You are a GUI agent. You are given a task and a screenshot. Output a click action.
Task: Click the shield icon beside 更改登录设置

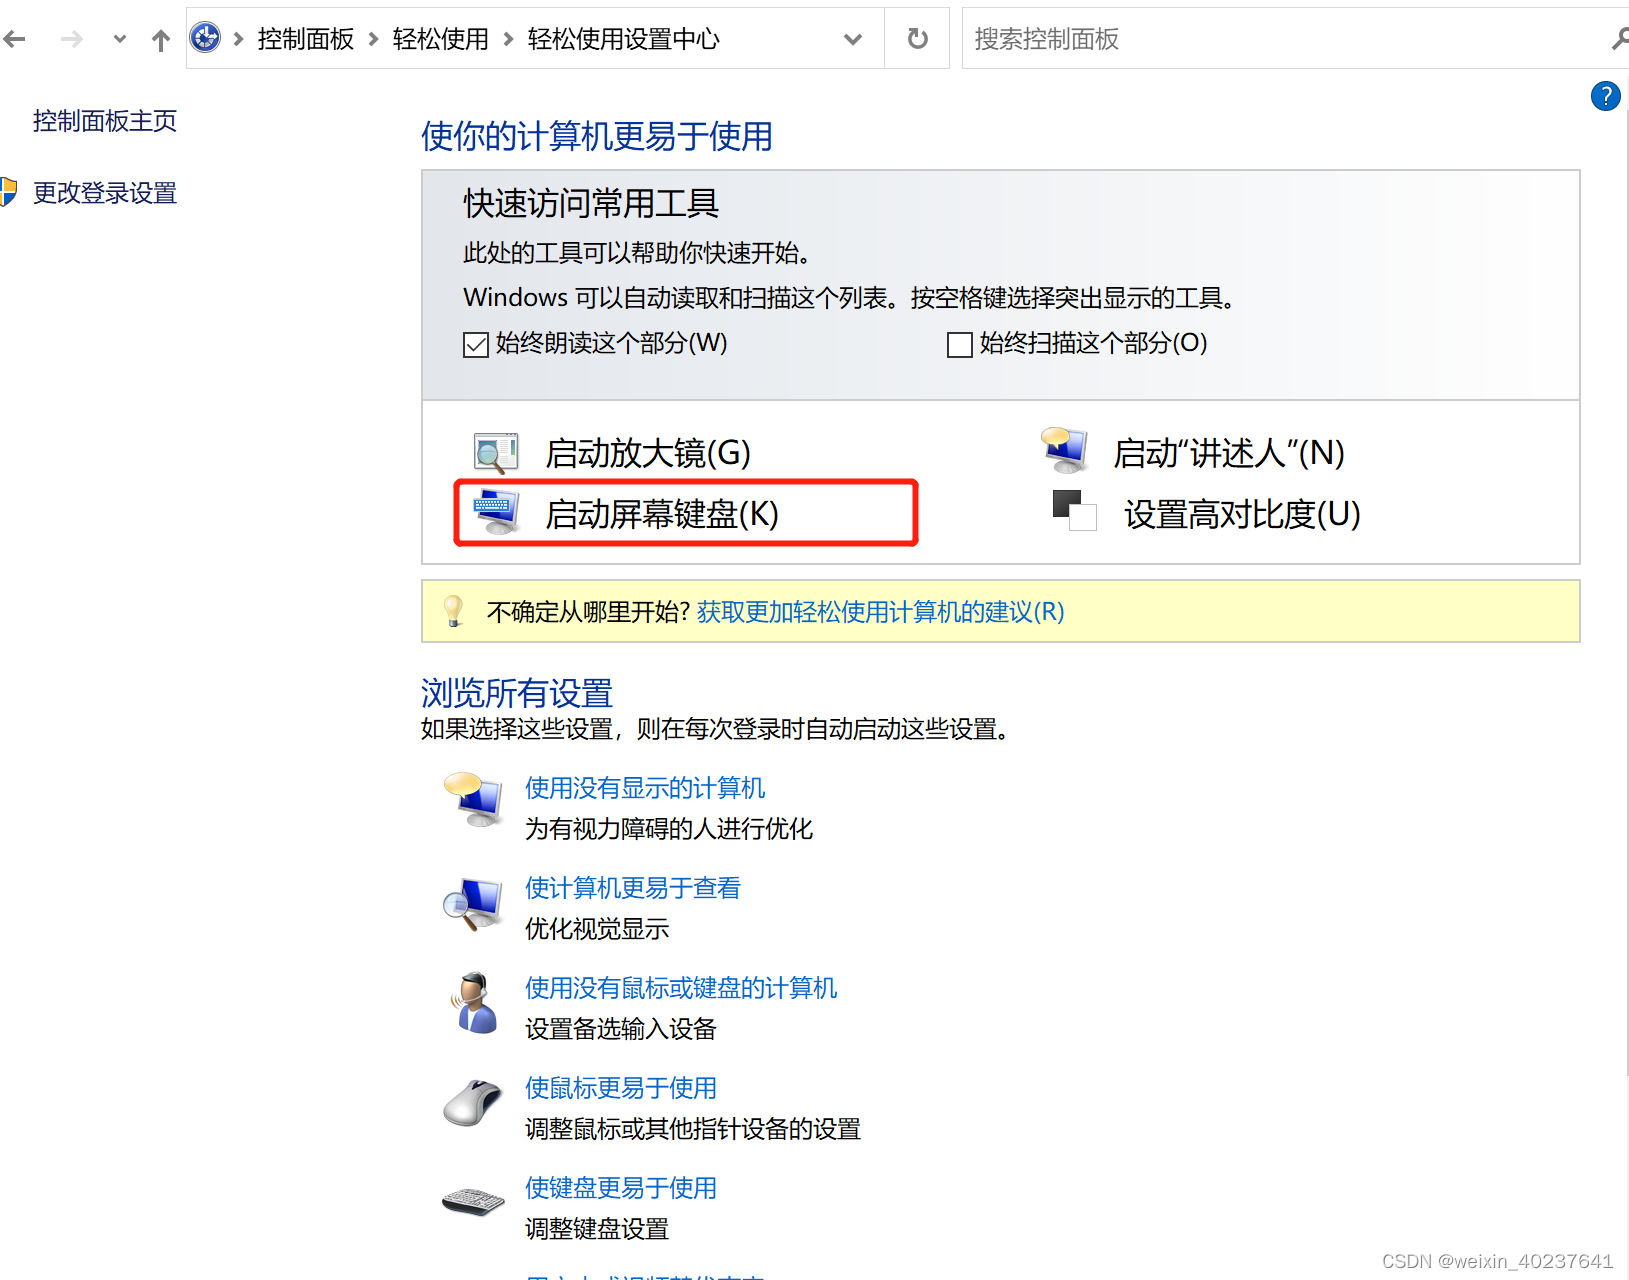[x=9, y=192]
